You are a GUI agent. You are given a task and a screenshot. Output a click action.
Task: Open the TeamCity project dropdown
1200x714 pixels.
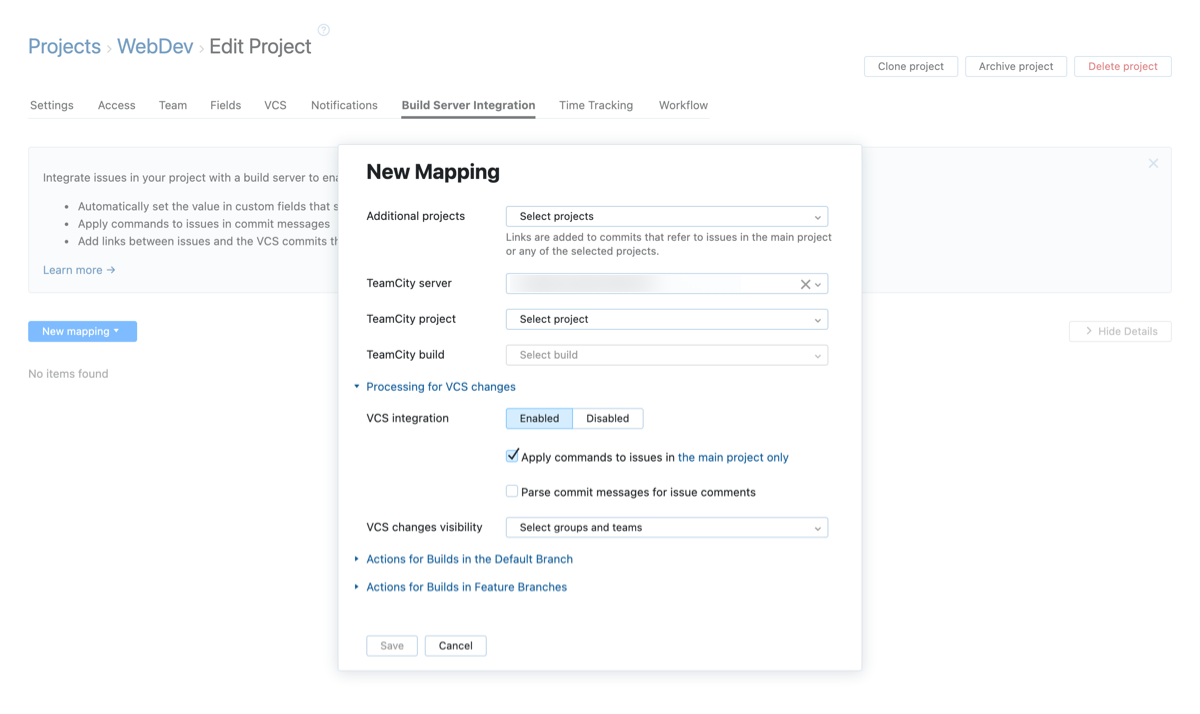pos(666,320)
